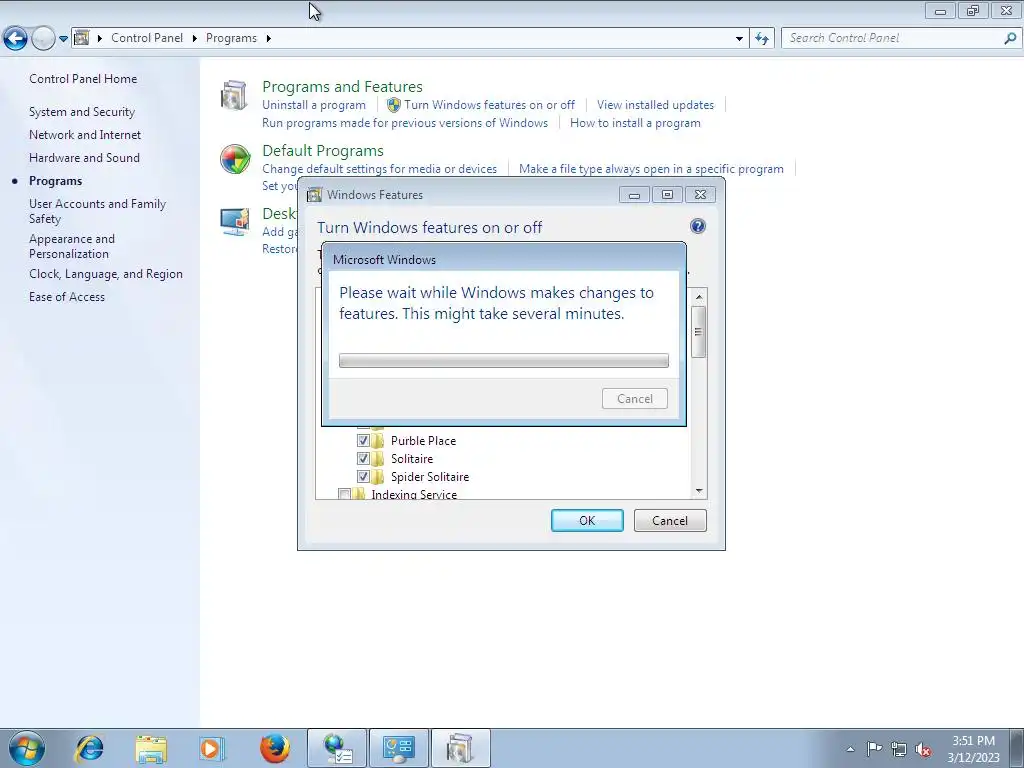Click the Control Panel icon in address bar

pos(82,38)
